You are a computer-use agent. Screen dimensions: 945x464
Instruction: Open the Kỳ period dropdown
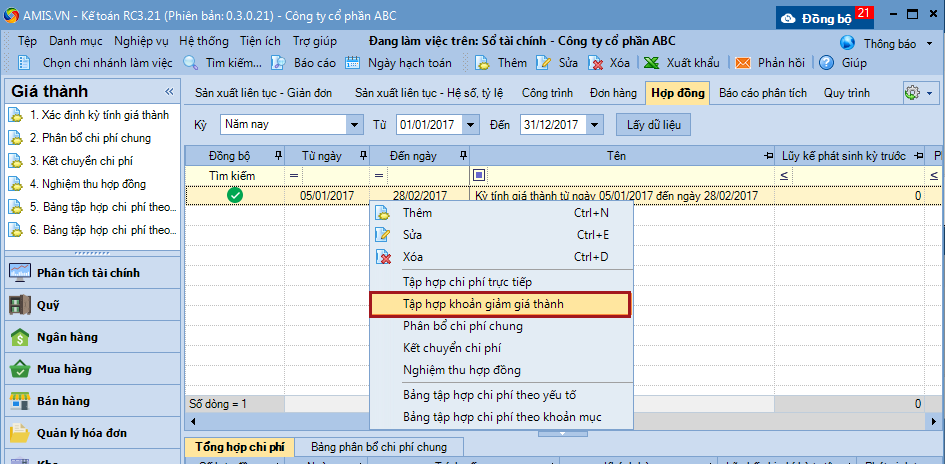pyautogui.click(x=354, y=125)
